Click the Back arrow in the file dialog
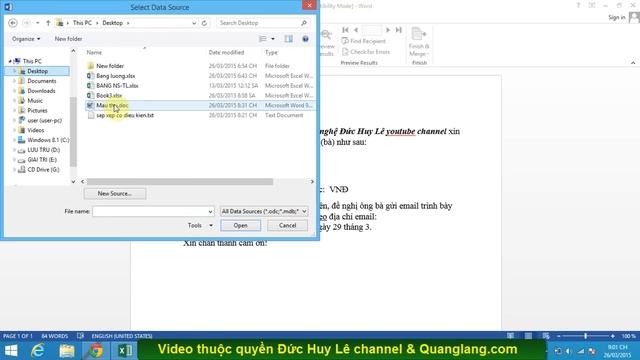640x360 pixels. point(13,23)
